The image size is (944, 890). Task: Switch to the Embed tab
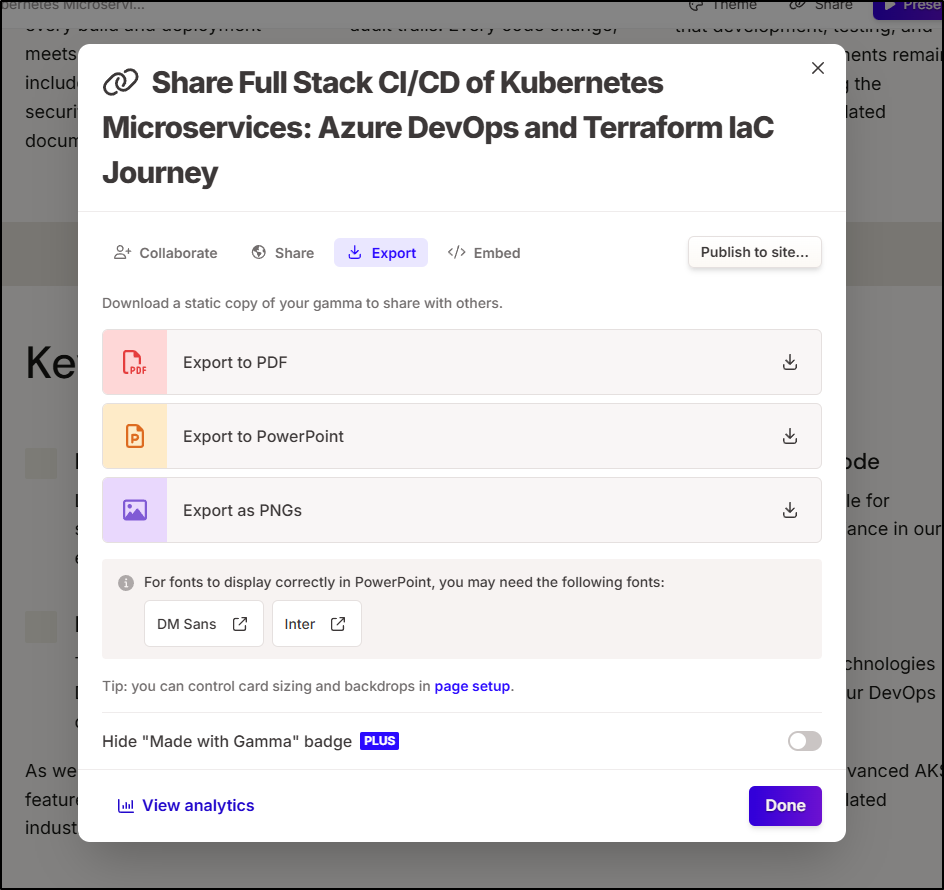click(x=484, y=253)
